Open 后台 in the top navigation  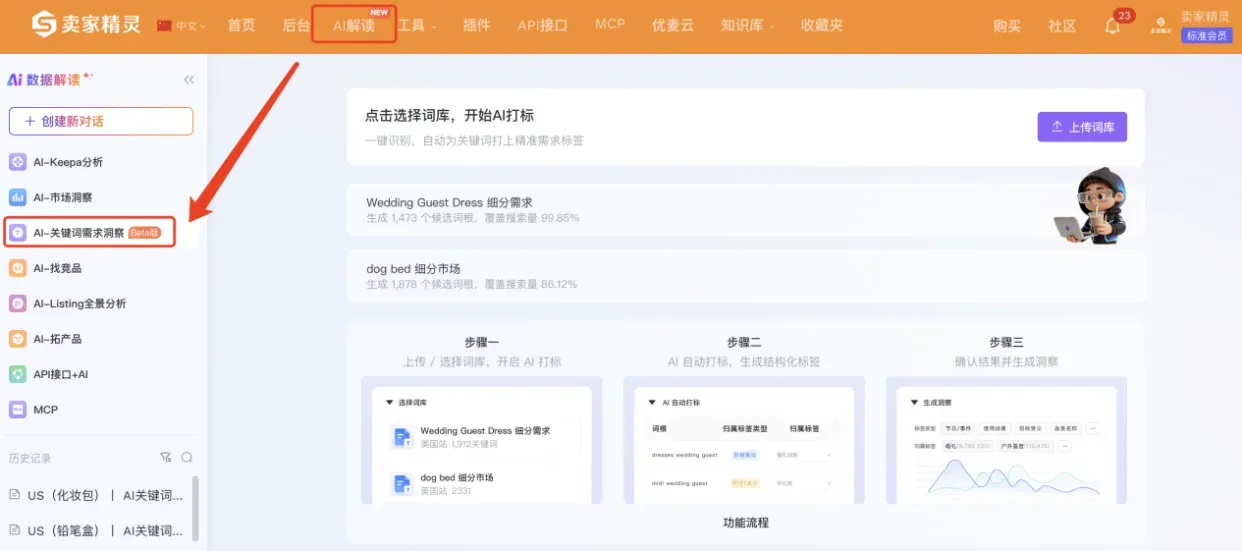coord(296,26)
